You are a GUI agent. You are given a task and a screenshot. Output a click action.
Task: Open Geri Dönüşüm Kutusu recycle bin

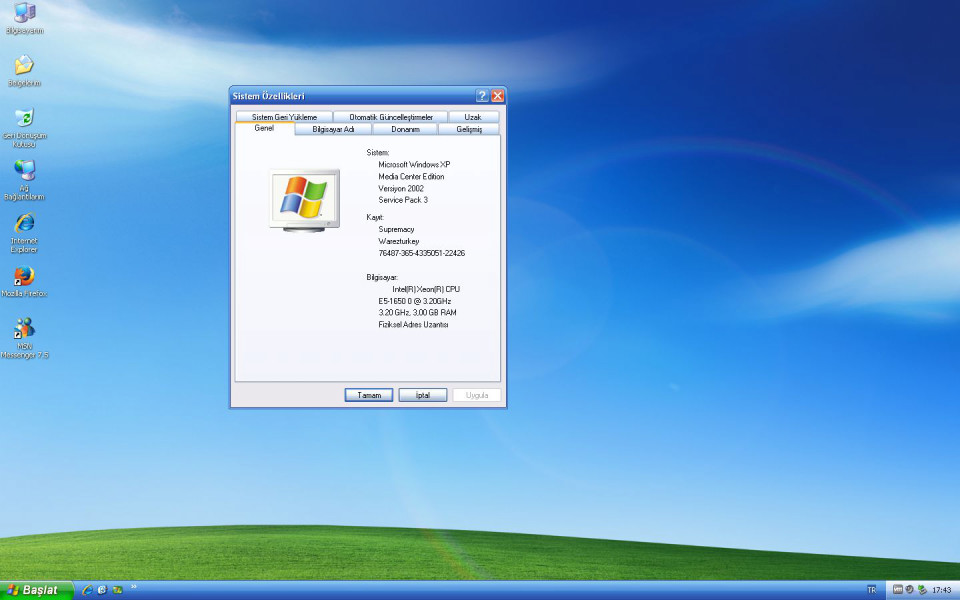(24, 119)
